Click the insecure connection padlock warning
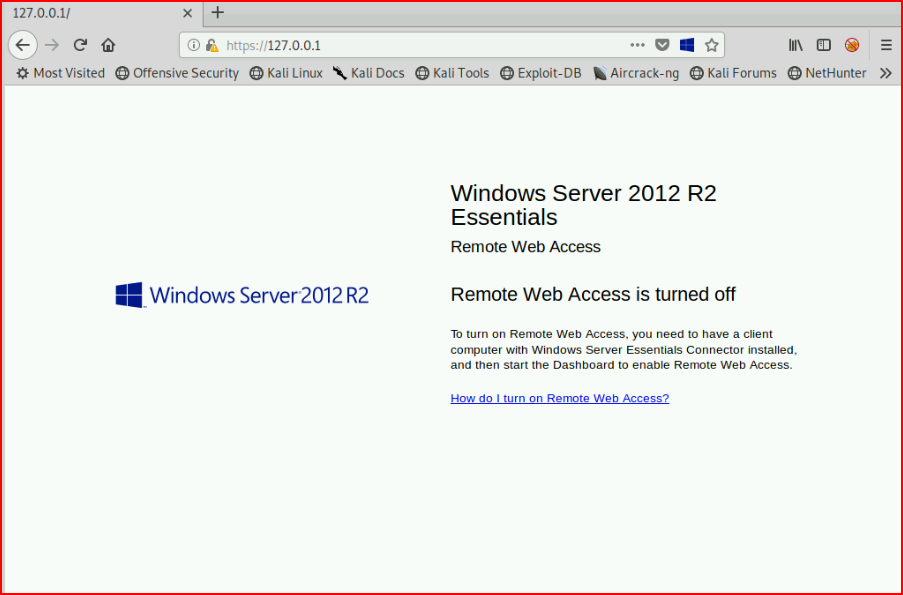Viewport: 903px width, 595px height. coord(212,45)
